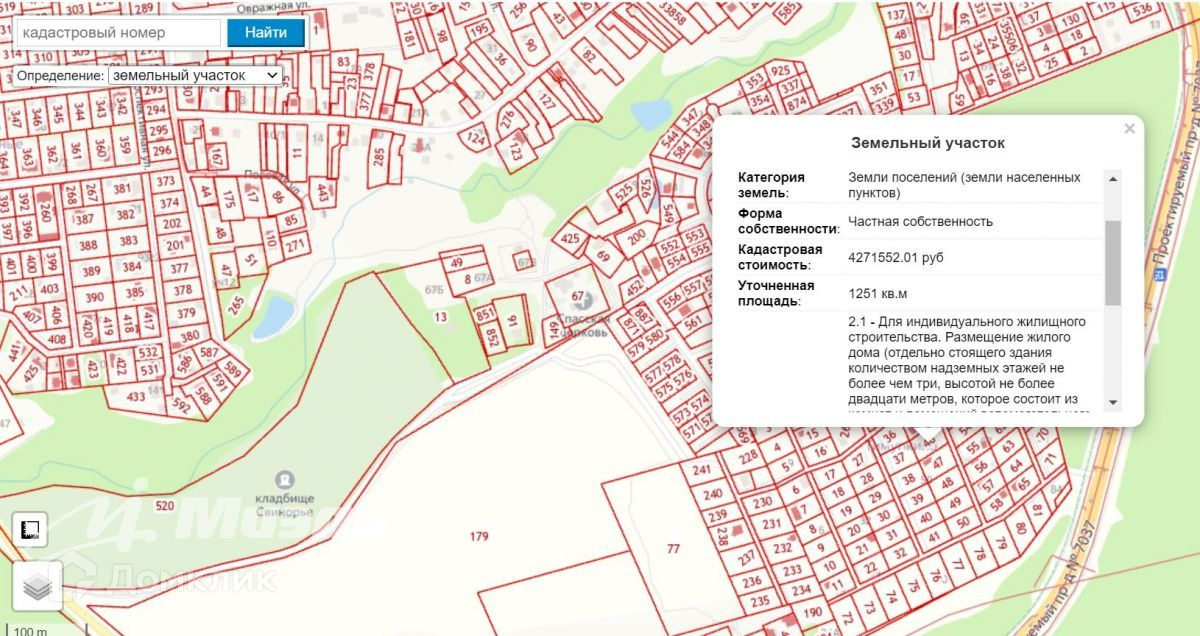1200x636 pixels.
Task: Select land parcel 532 on map
Action: 148,353
